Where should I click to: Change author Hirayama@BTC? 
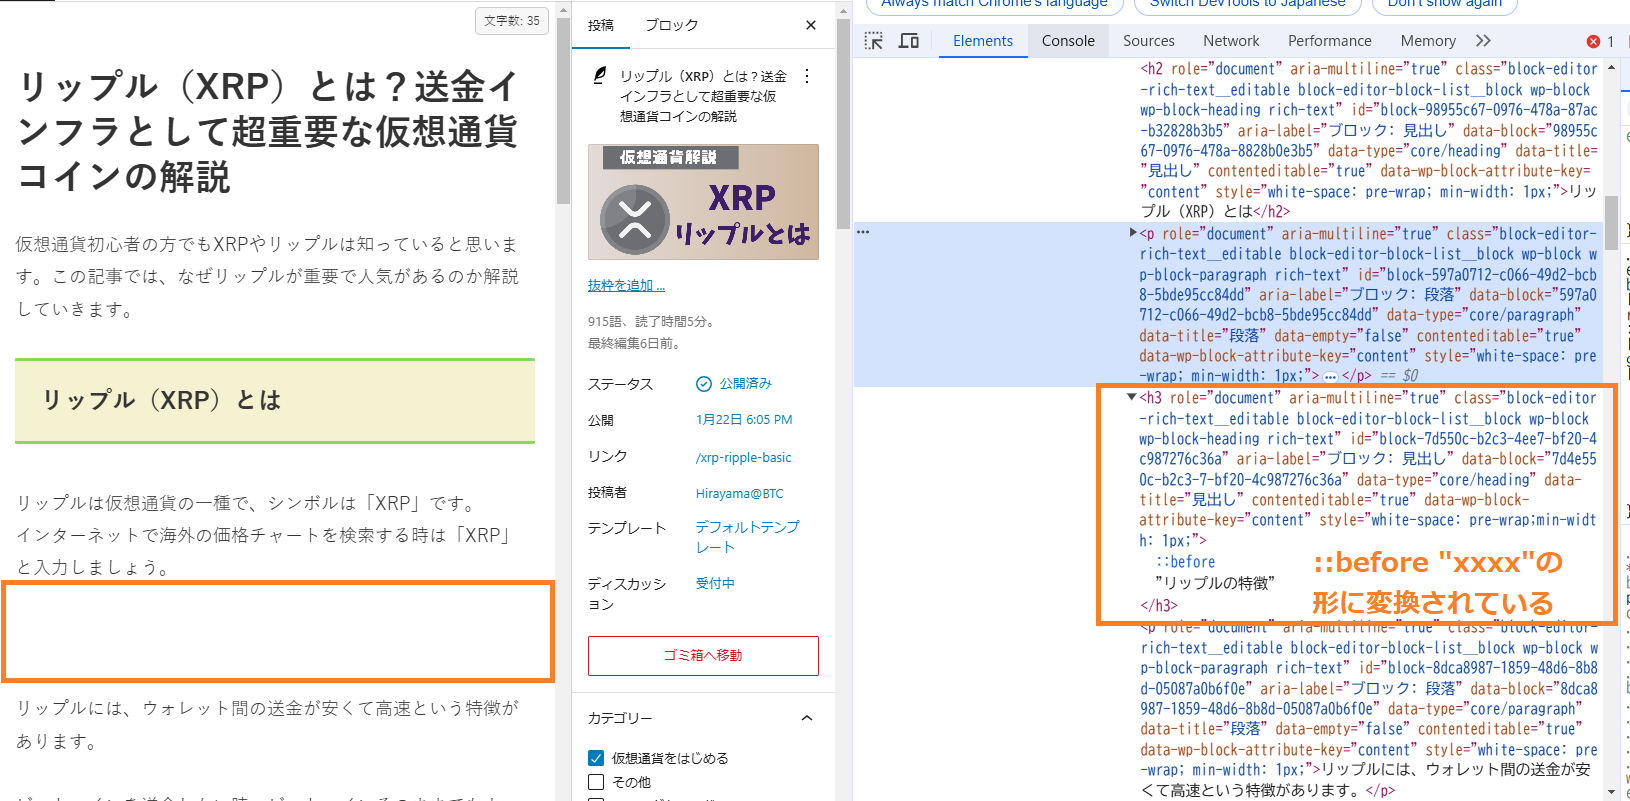739,493
